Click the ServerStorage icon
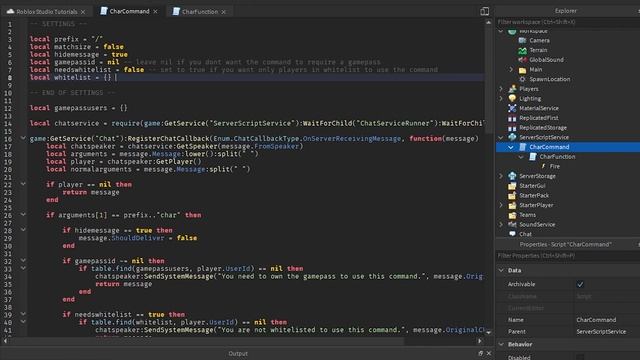 coord(512,176)
